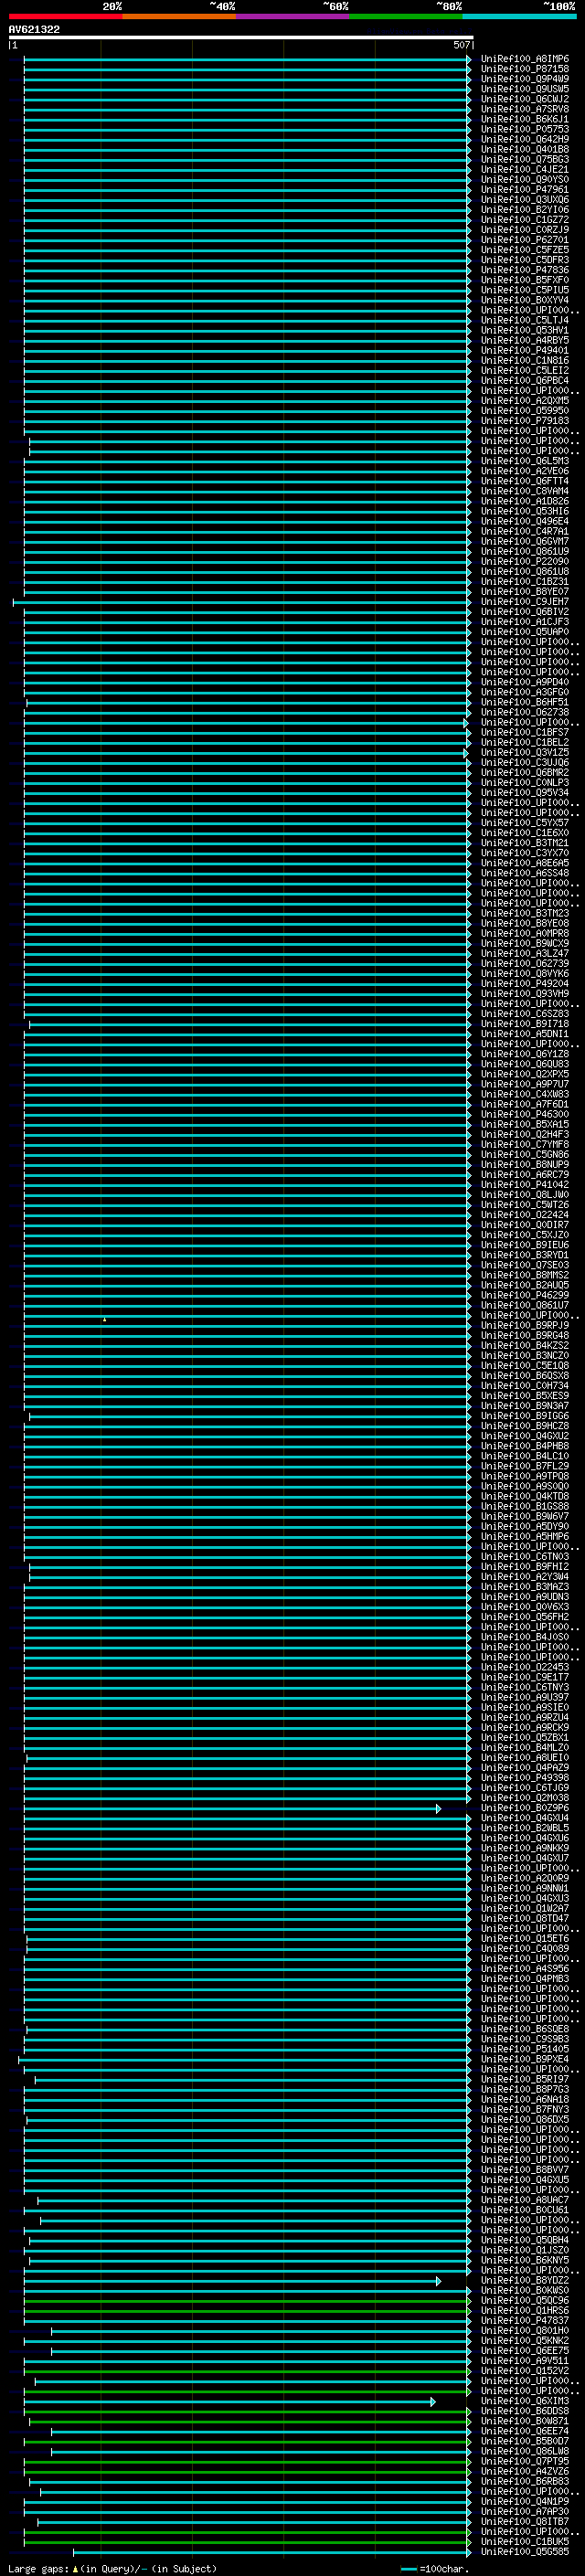Open hit UniRef100_Q9USW5
Viewport: 585px width, 2576px height.
(525, 89)
